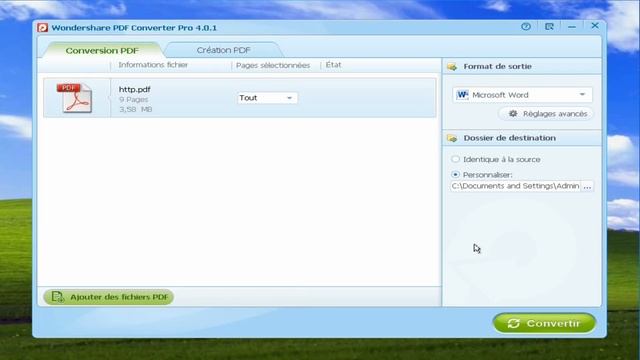
Task: Click the 9 Pages text
Action: click(x=133, y=100)
